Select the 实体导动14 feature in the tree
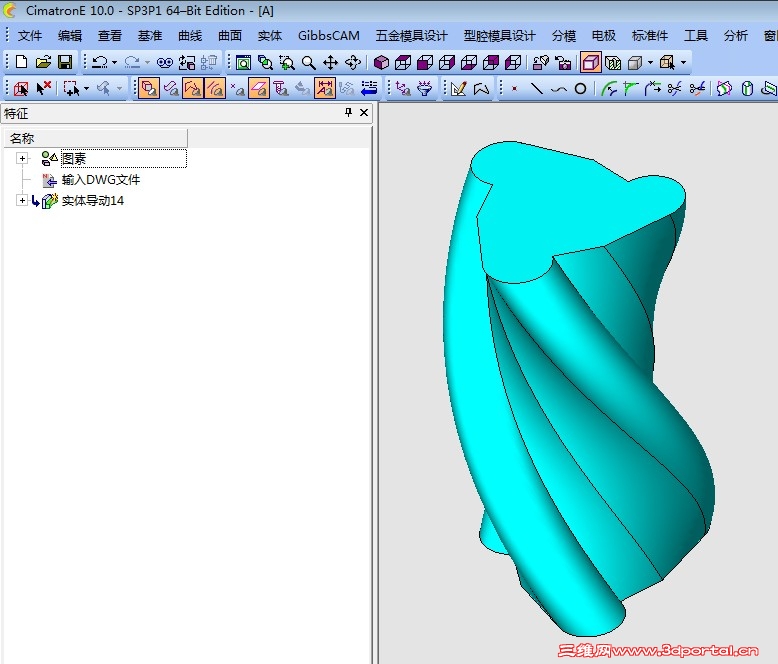 (x=93, y=200)
